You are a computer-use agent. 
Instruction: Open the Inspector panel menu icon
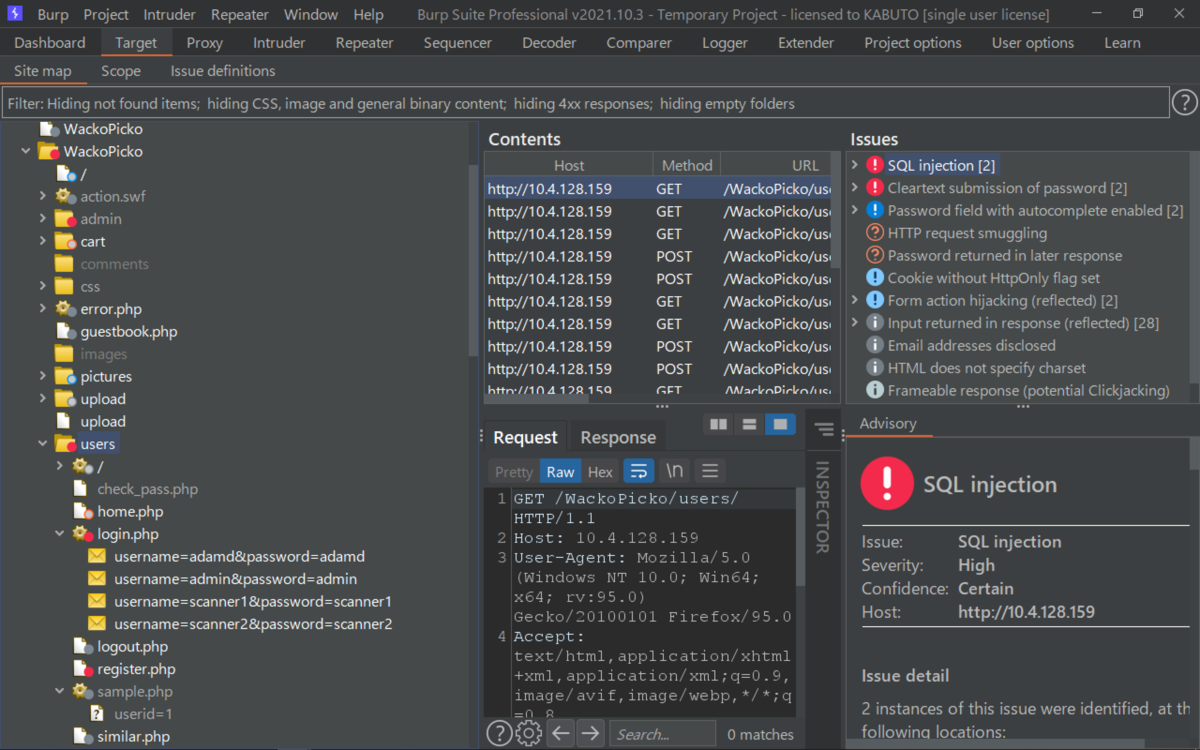[824, 430]
